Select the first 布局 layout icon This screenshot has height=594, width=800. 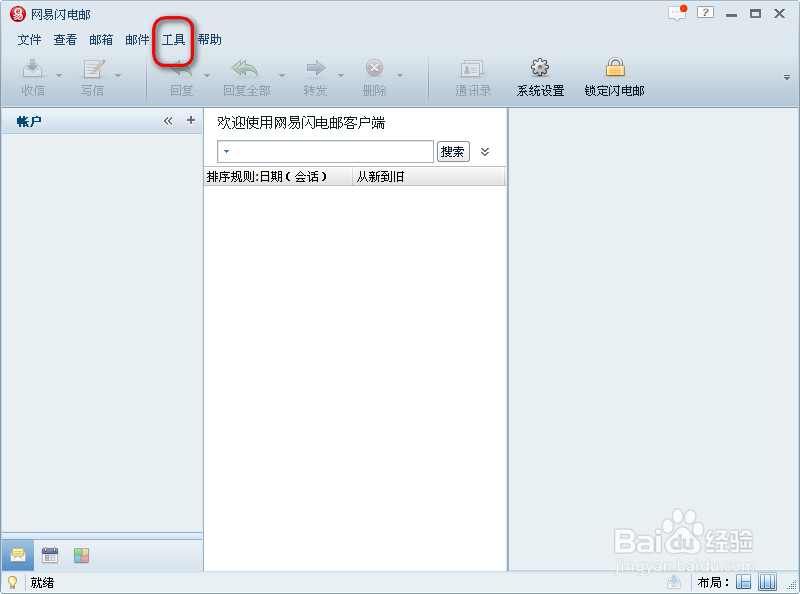pyautogui.click(x=743, y=582)
